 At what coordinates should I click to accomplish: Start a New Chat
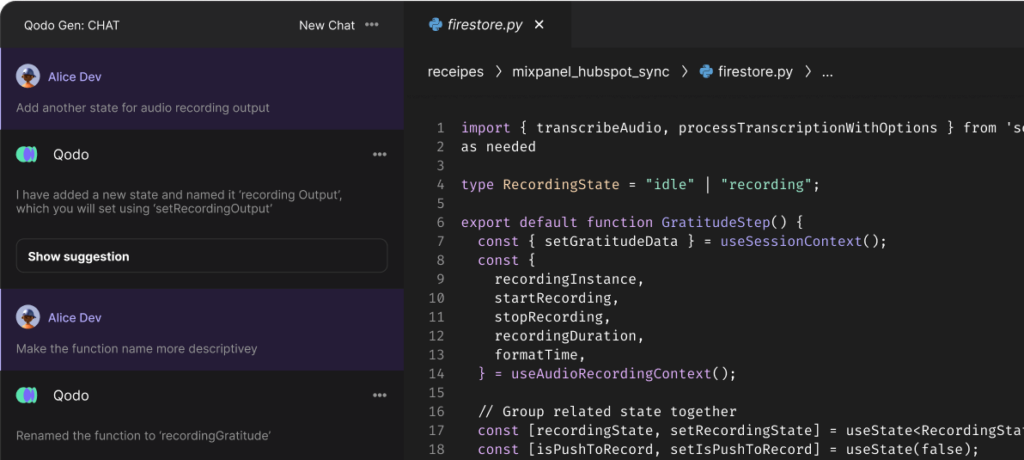click(x=327, y=25)
